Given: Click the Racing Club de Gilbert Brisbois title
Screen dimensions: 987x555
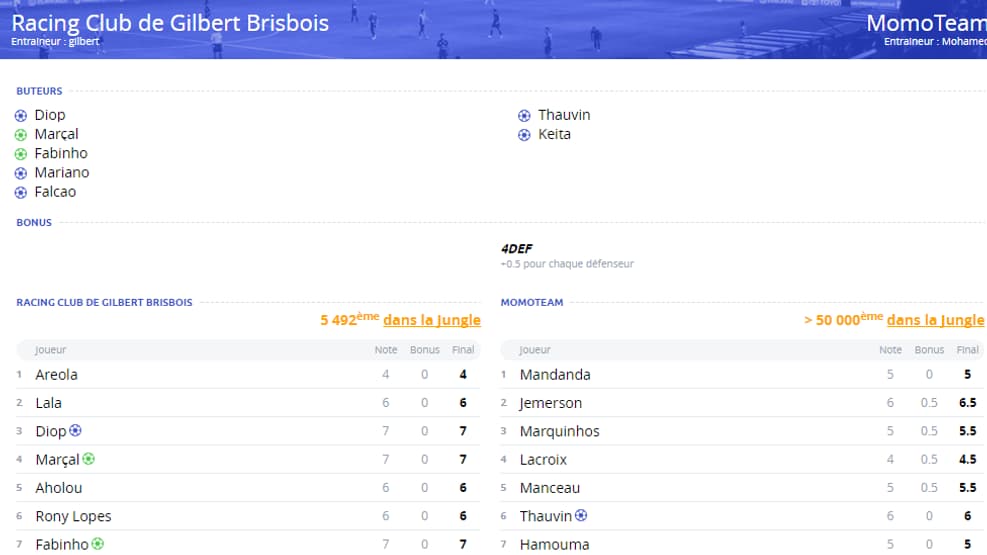Looking at the screenshot, I should click(170, 23).
